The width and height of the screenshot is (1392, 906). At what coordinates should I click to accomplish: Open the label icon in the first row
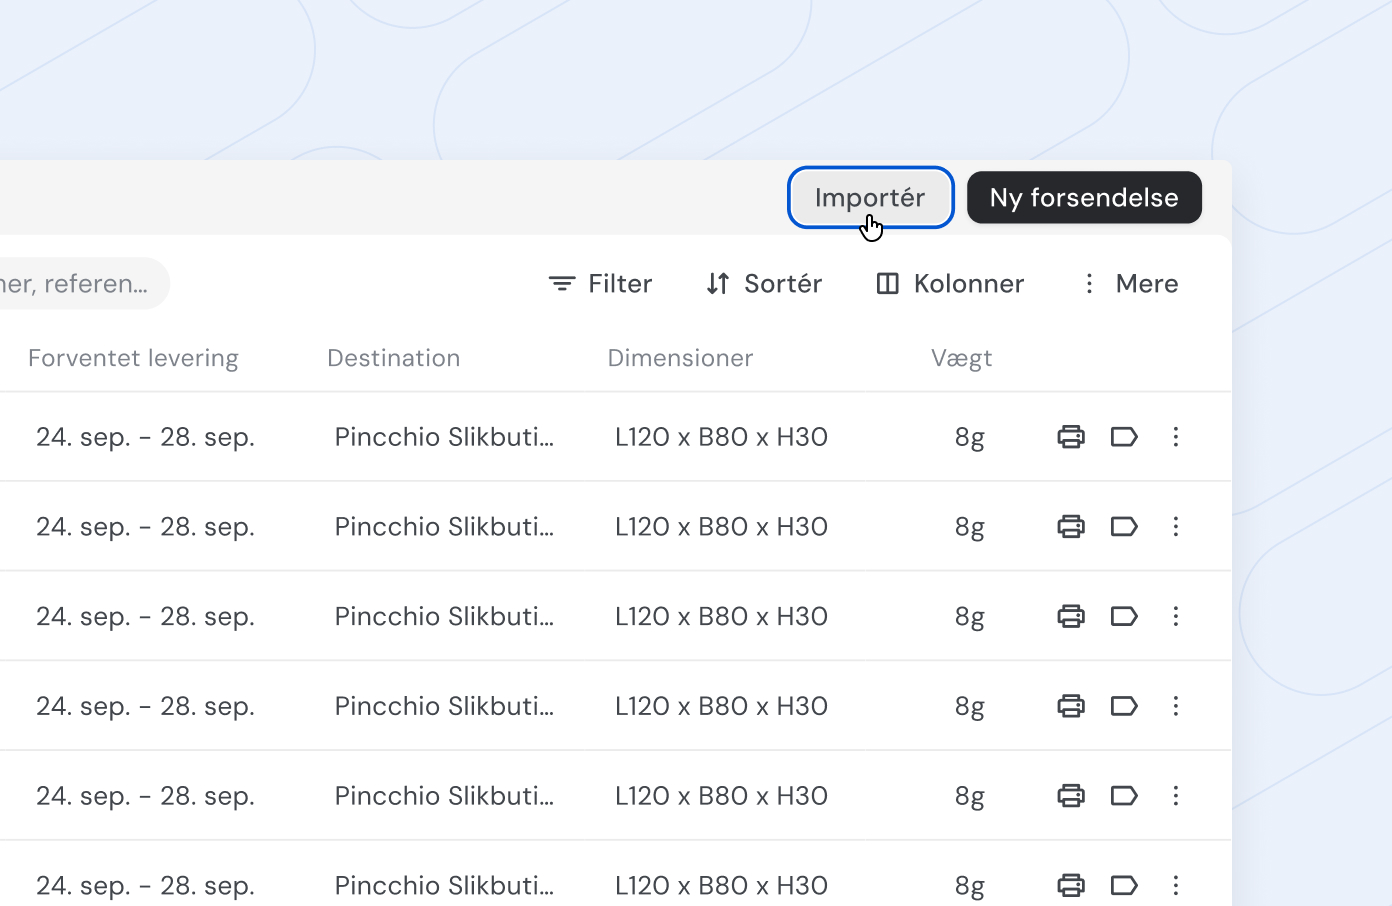(1124, 437)
